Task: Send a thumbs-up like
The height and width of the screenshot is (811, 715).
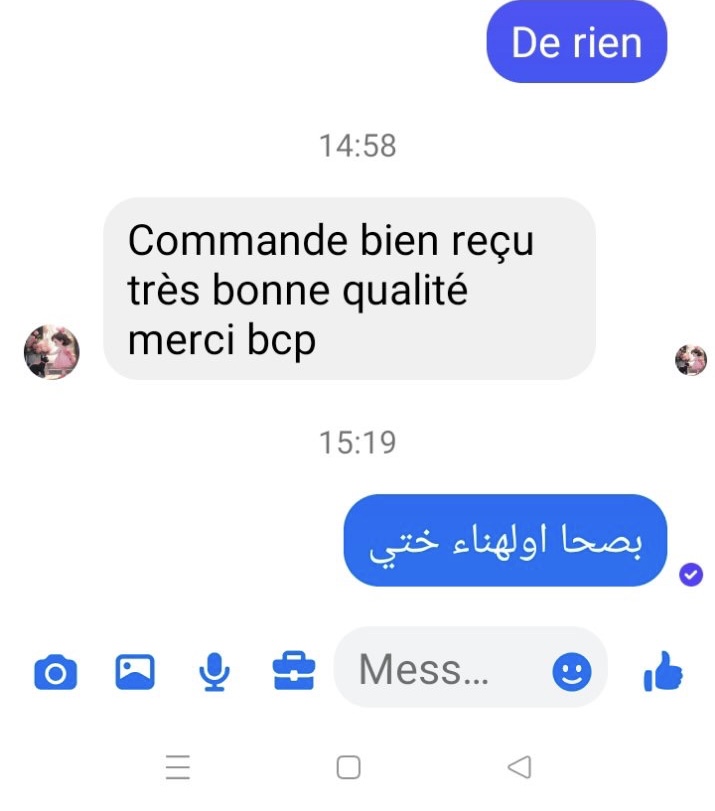Action: [663, 671]
